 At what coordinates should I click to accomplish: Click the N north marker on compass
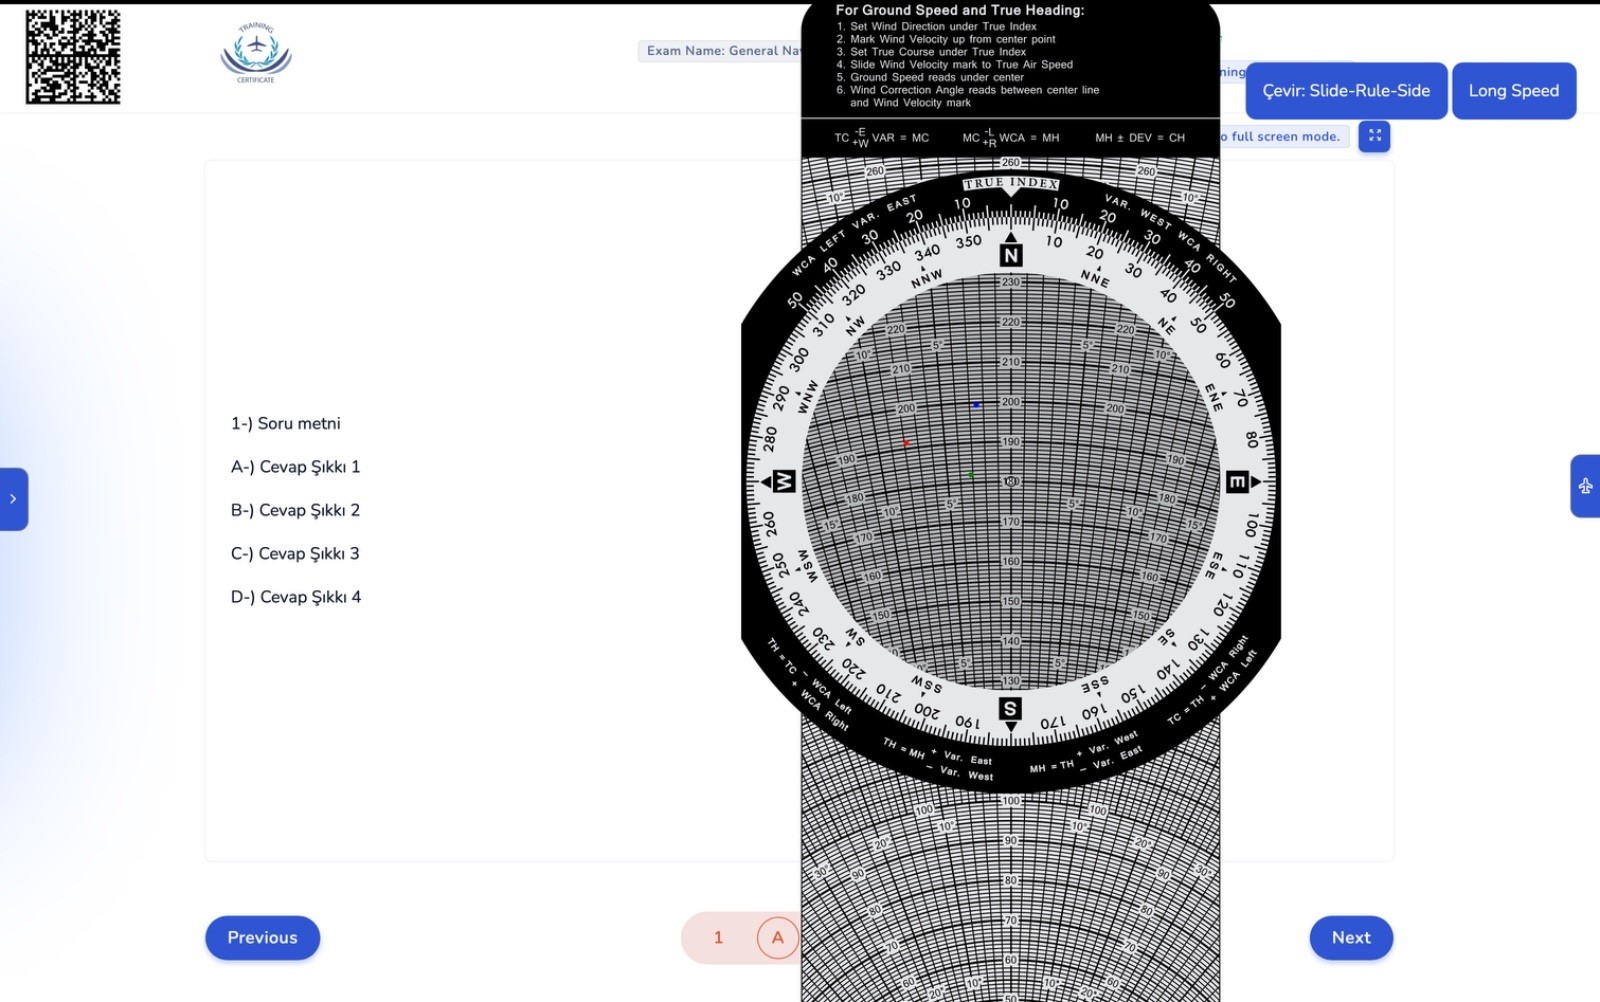1011,255
